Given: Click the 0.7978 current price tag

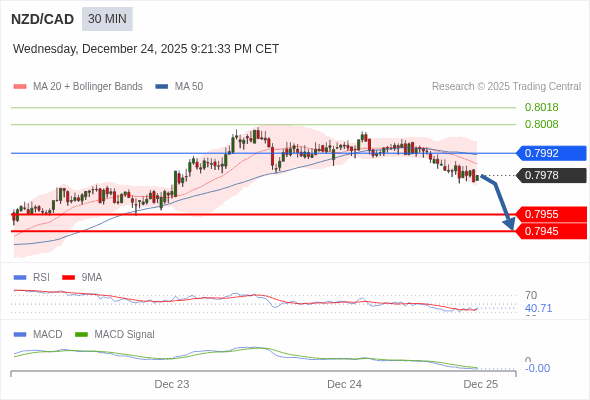Looking at the screenshot, I should coord(551,175).
